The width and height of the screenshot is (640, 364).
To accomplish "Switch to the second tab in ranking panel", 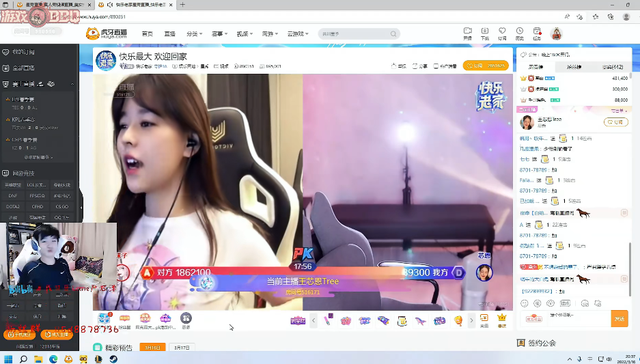I will coord(574,67).
